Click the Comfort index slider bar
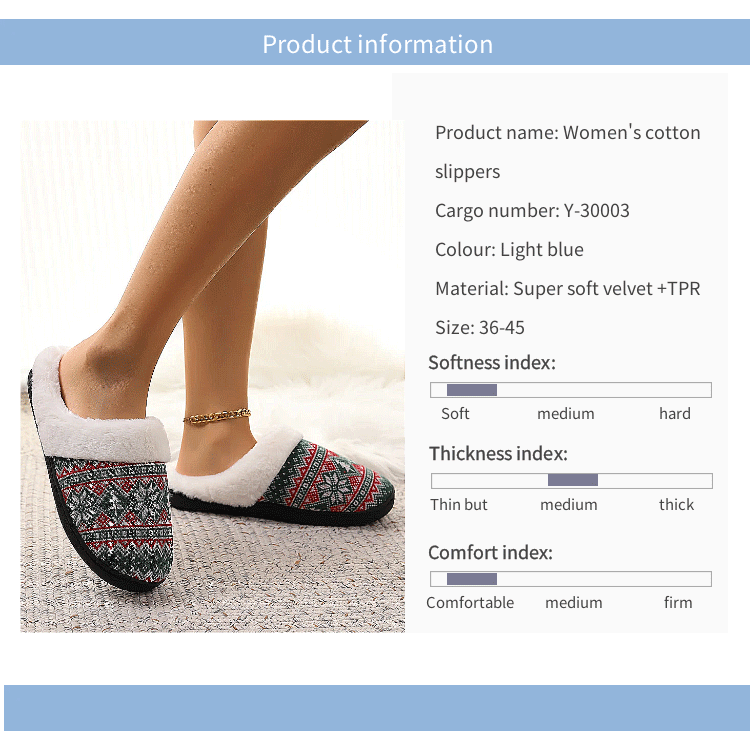Screen dimensions: 750x749 click(571, 579)
